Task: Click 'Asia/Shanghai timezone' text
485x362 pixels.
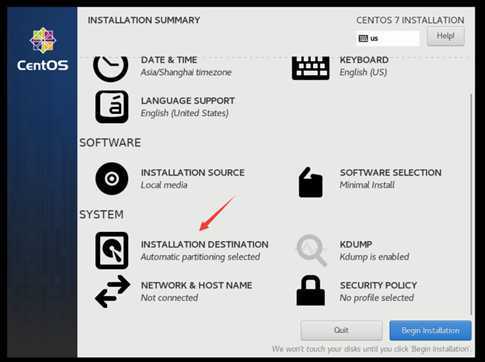Action: click(186, 72)
